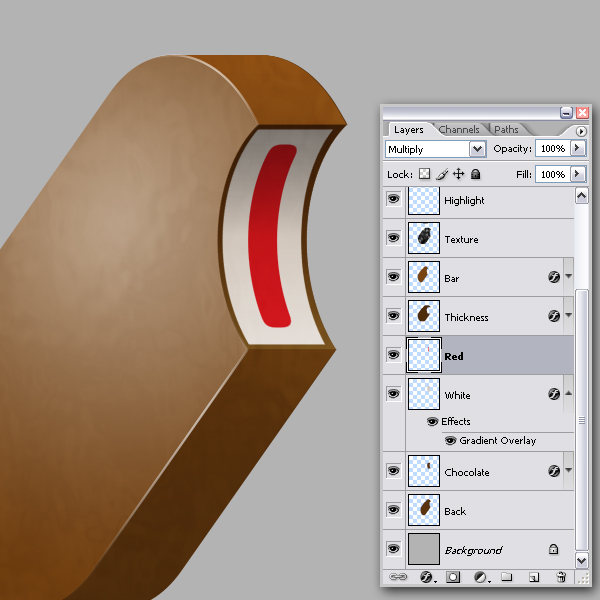Viewport: 600px width, 600px height.
Task: Hide the Gradient Overlay effect
Action: point(451,440)
